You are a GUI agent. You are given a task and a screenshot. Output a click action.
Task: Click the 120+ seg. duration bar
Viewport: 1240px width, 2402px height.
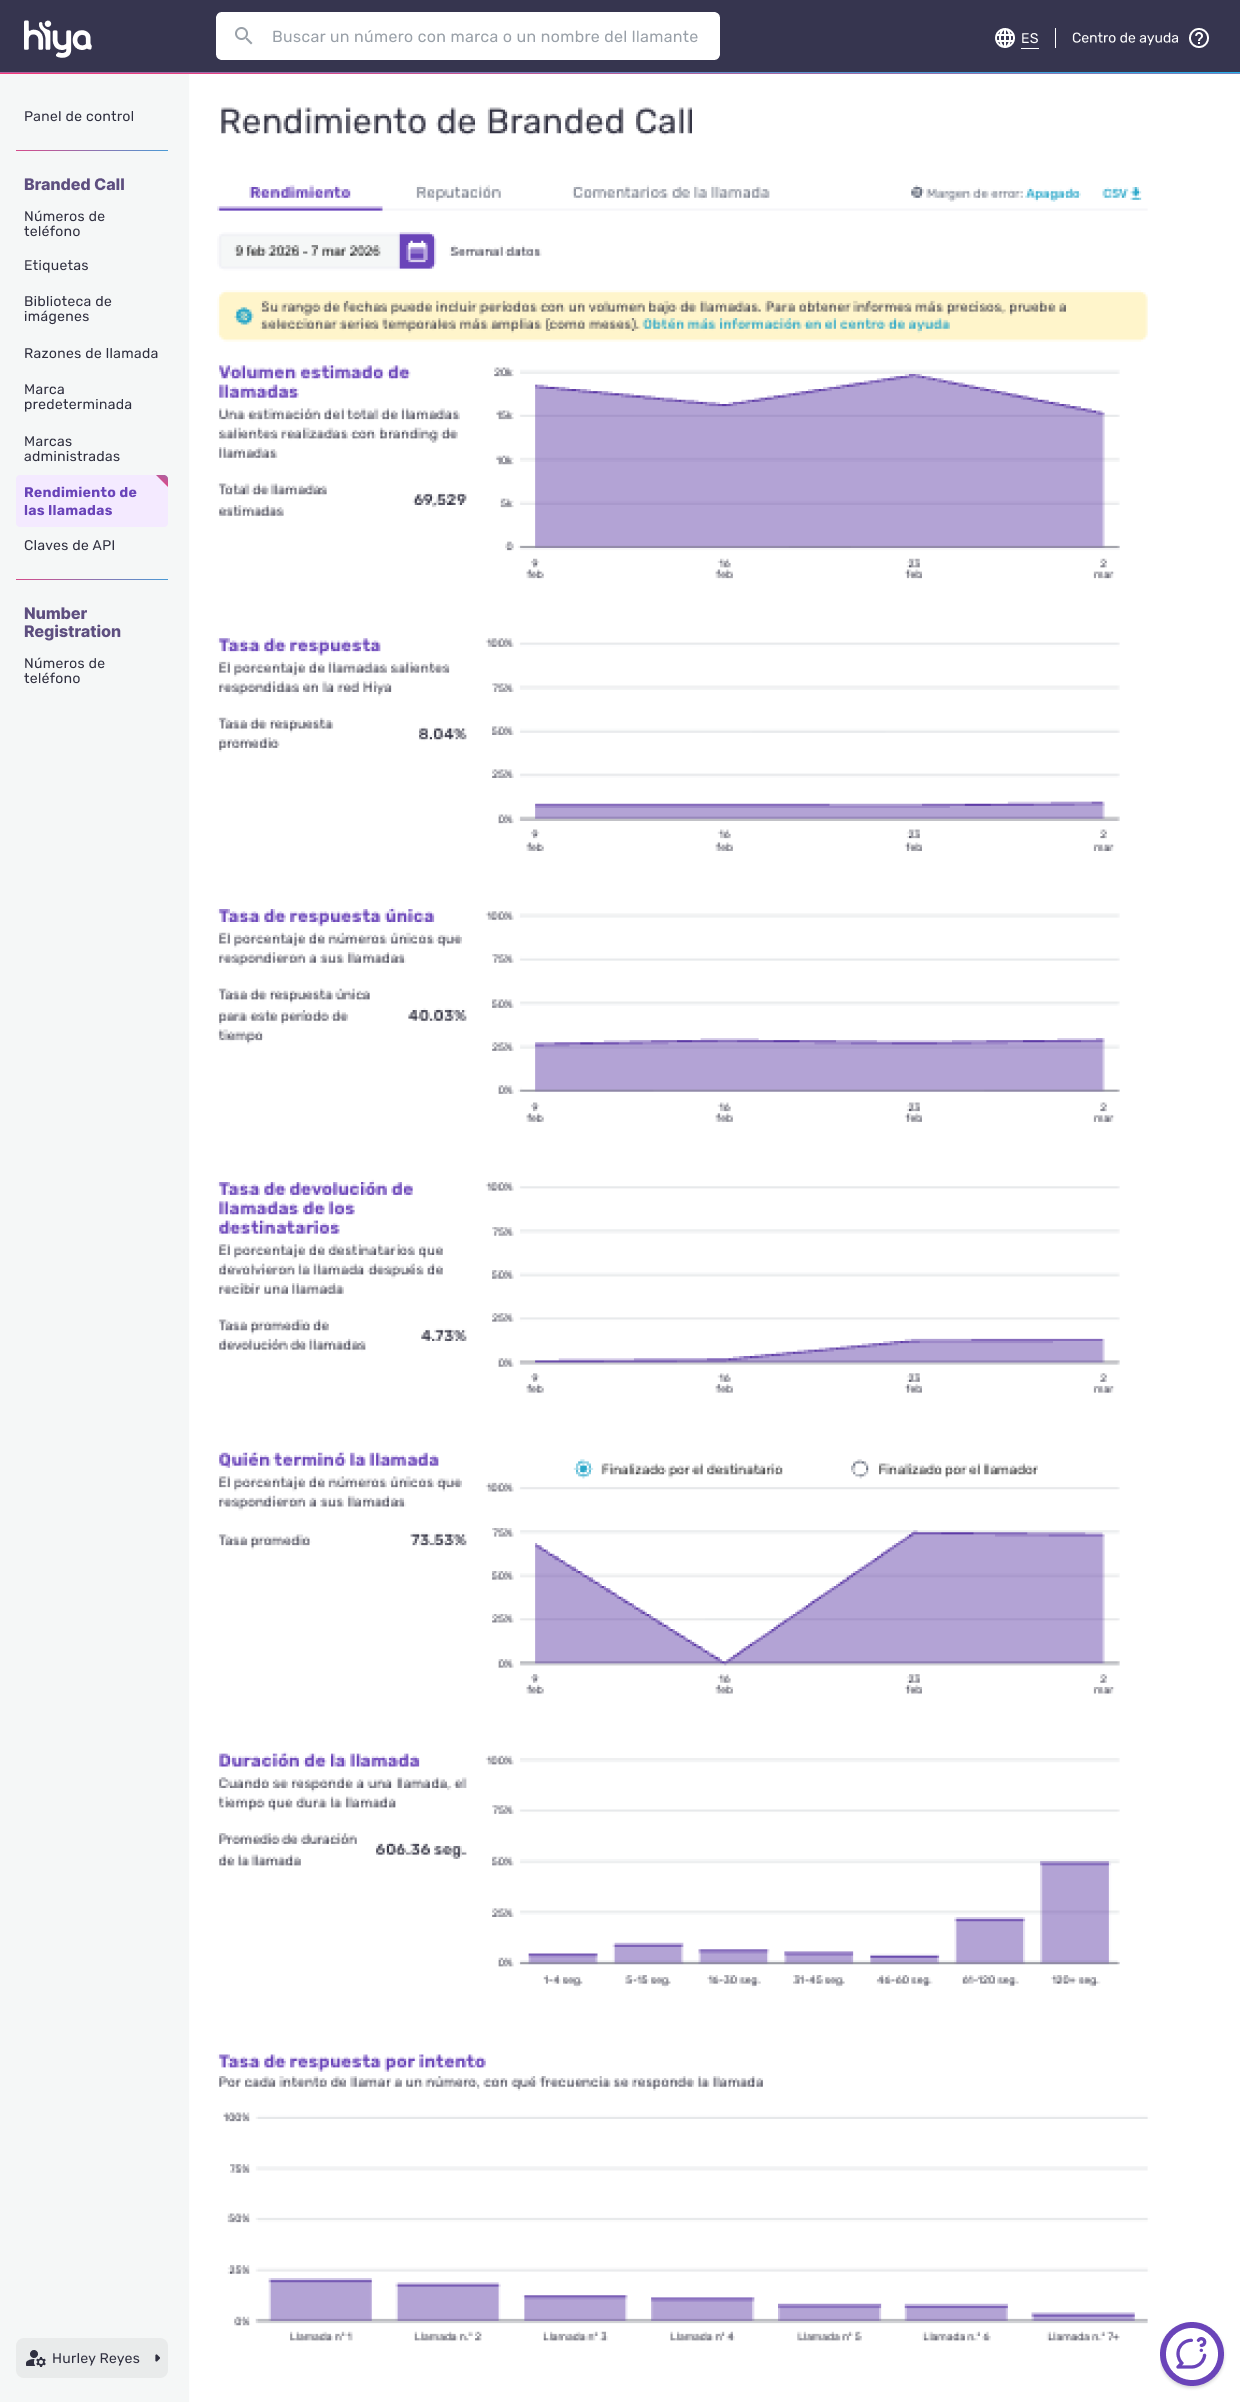pyautogui.click(x=1074, y=1912)
